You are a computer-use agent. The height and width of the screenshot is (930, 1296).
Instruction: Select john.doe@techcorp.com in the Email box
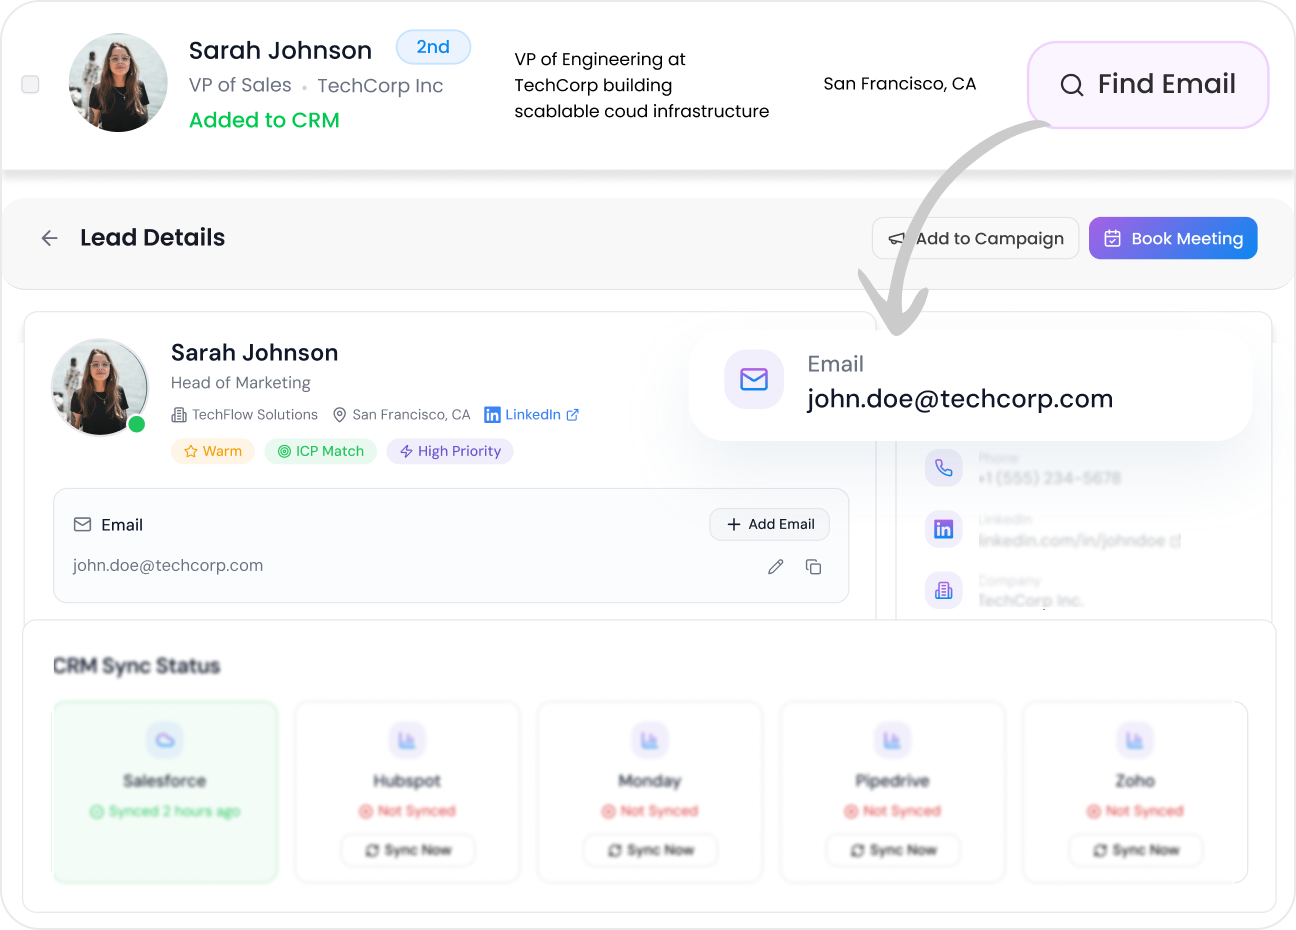(168, 566)
